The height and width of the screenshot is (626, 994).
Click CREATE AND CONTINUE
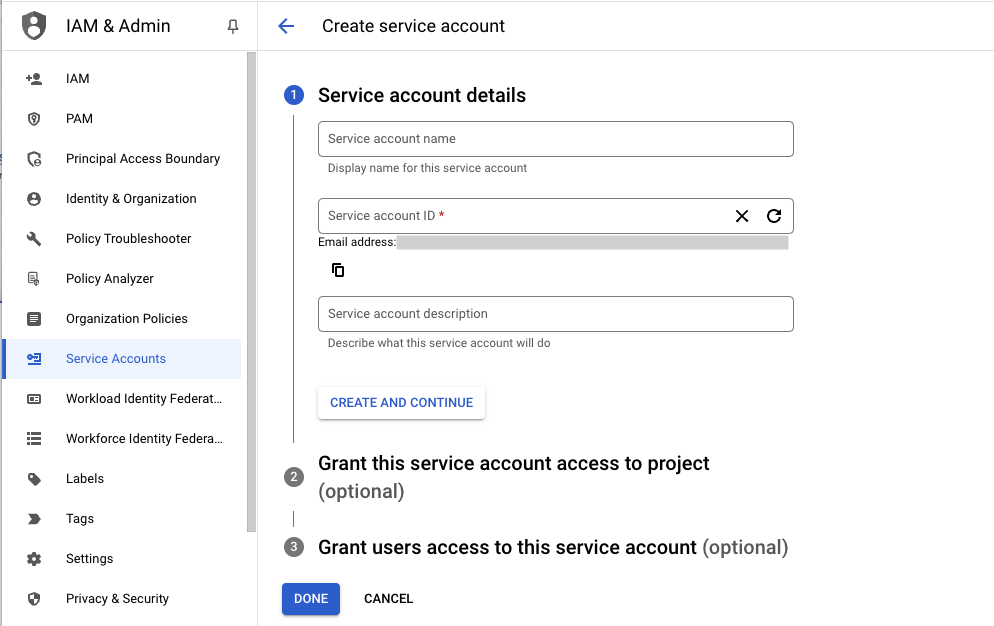coord(401,402)
